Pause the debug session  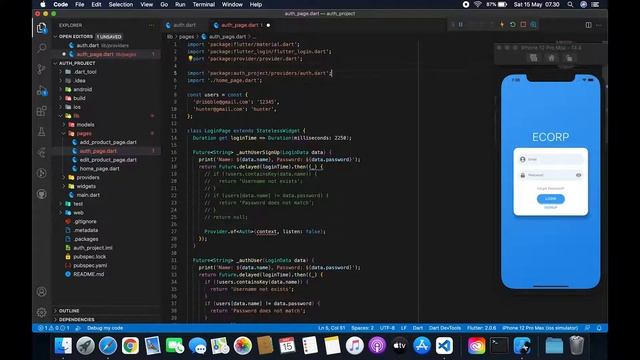point(460,24)
